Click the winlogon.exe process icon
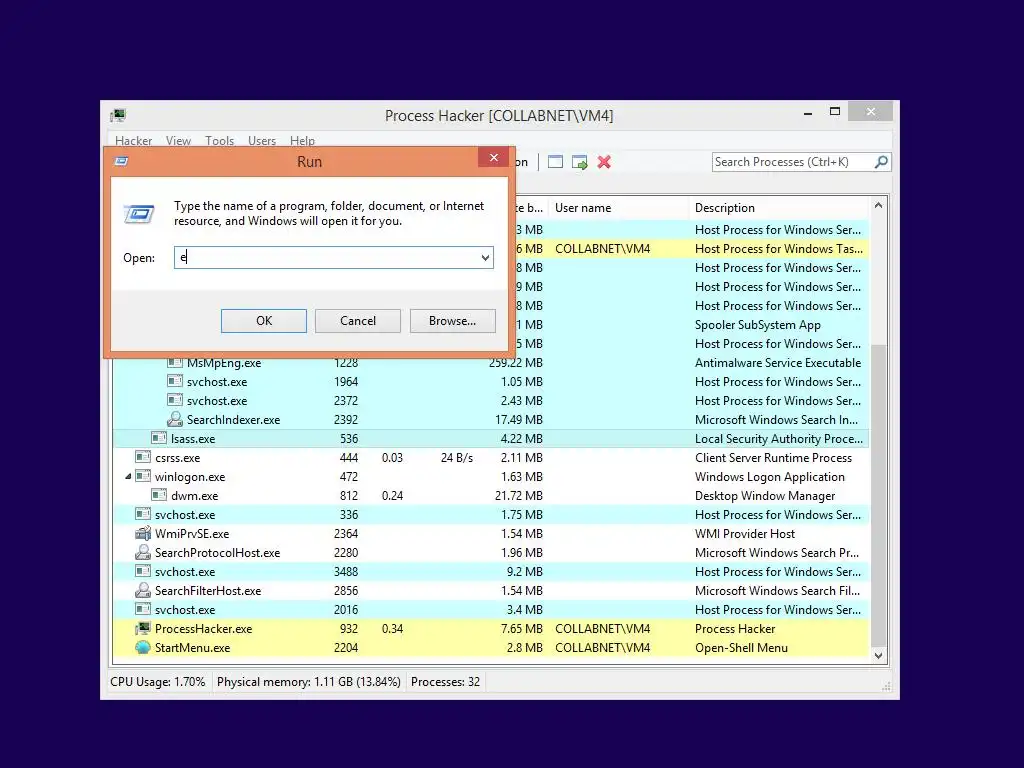 tap(143, 476)
